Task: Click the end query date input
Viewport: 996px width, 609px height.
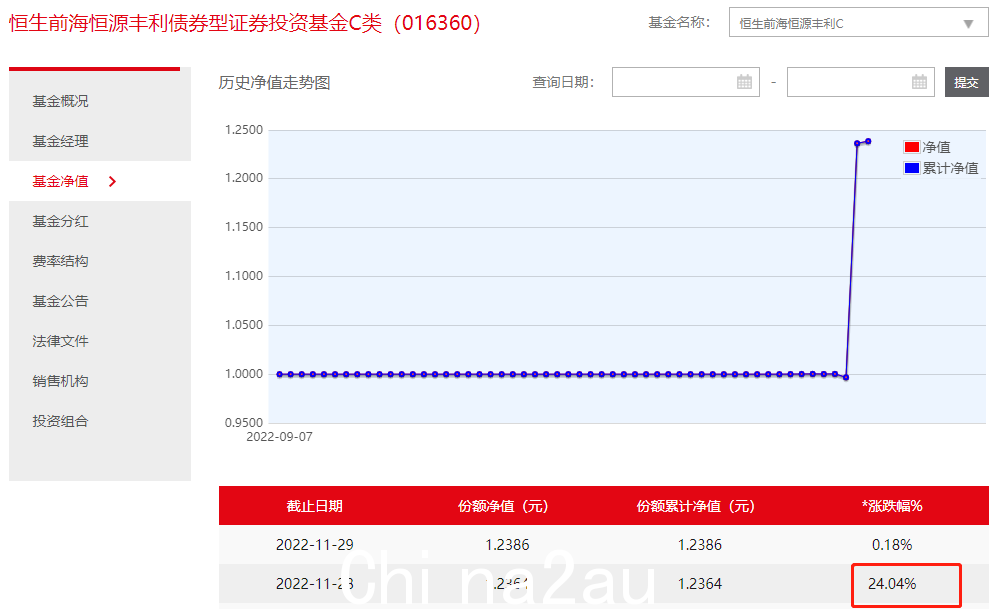Action: (x=860, y=82)
